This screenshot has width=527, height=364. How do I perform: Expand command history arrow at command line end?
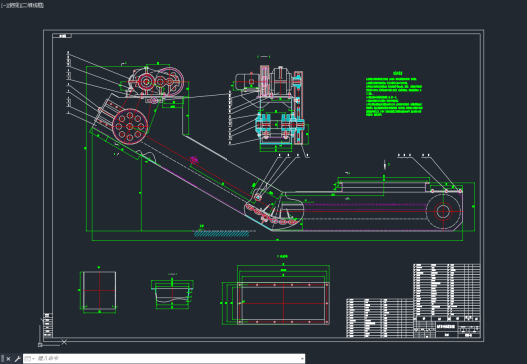[x=302, y=359]
